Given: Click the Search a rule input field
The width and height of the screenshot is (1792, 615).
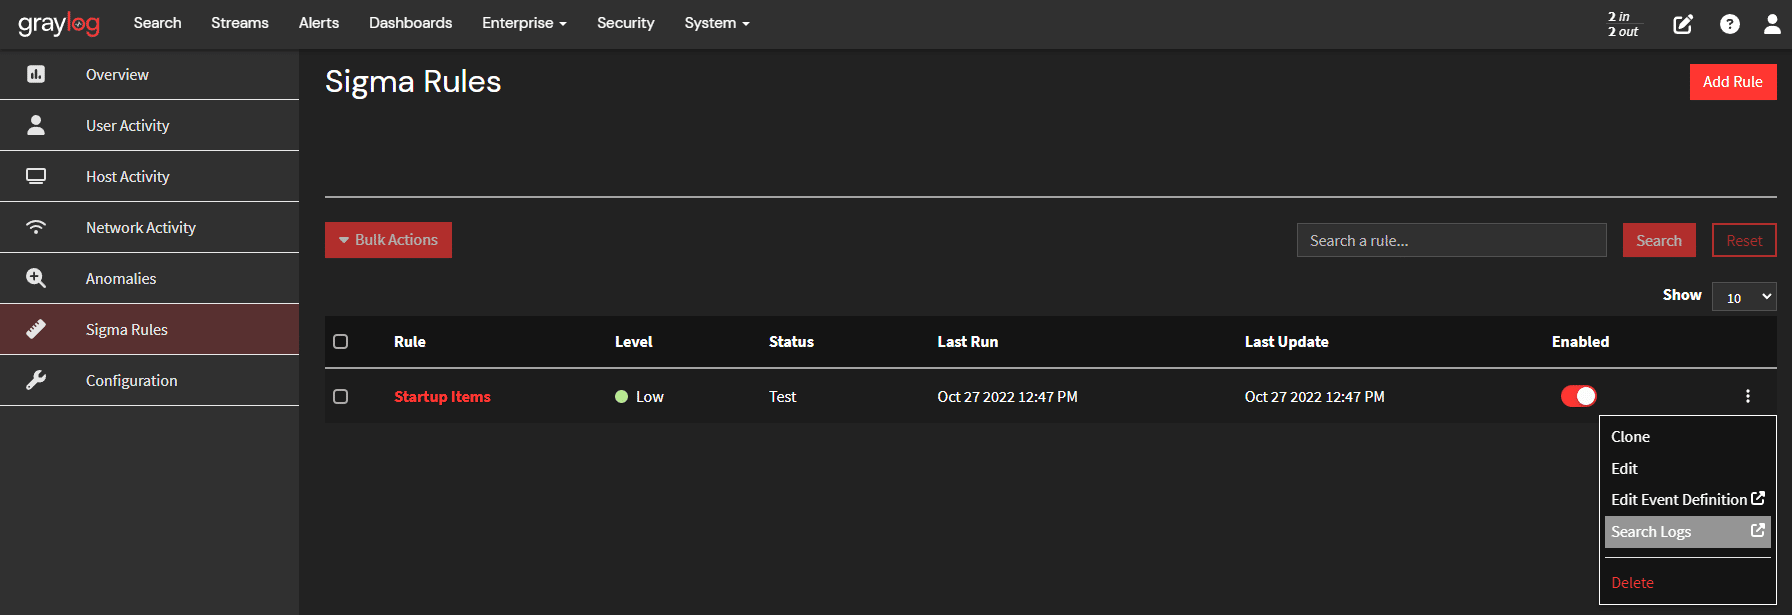Looking at the screenshot, I should (x=1451, y=241).
